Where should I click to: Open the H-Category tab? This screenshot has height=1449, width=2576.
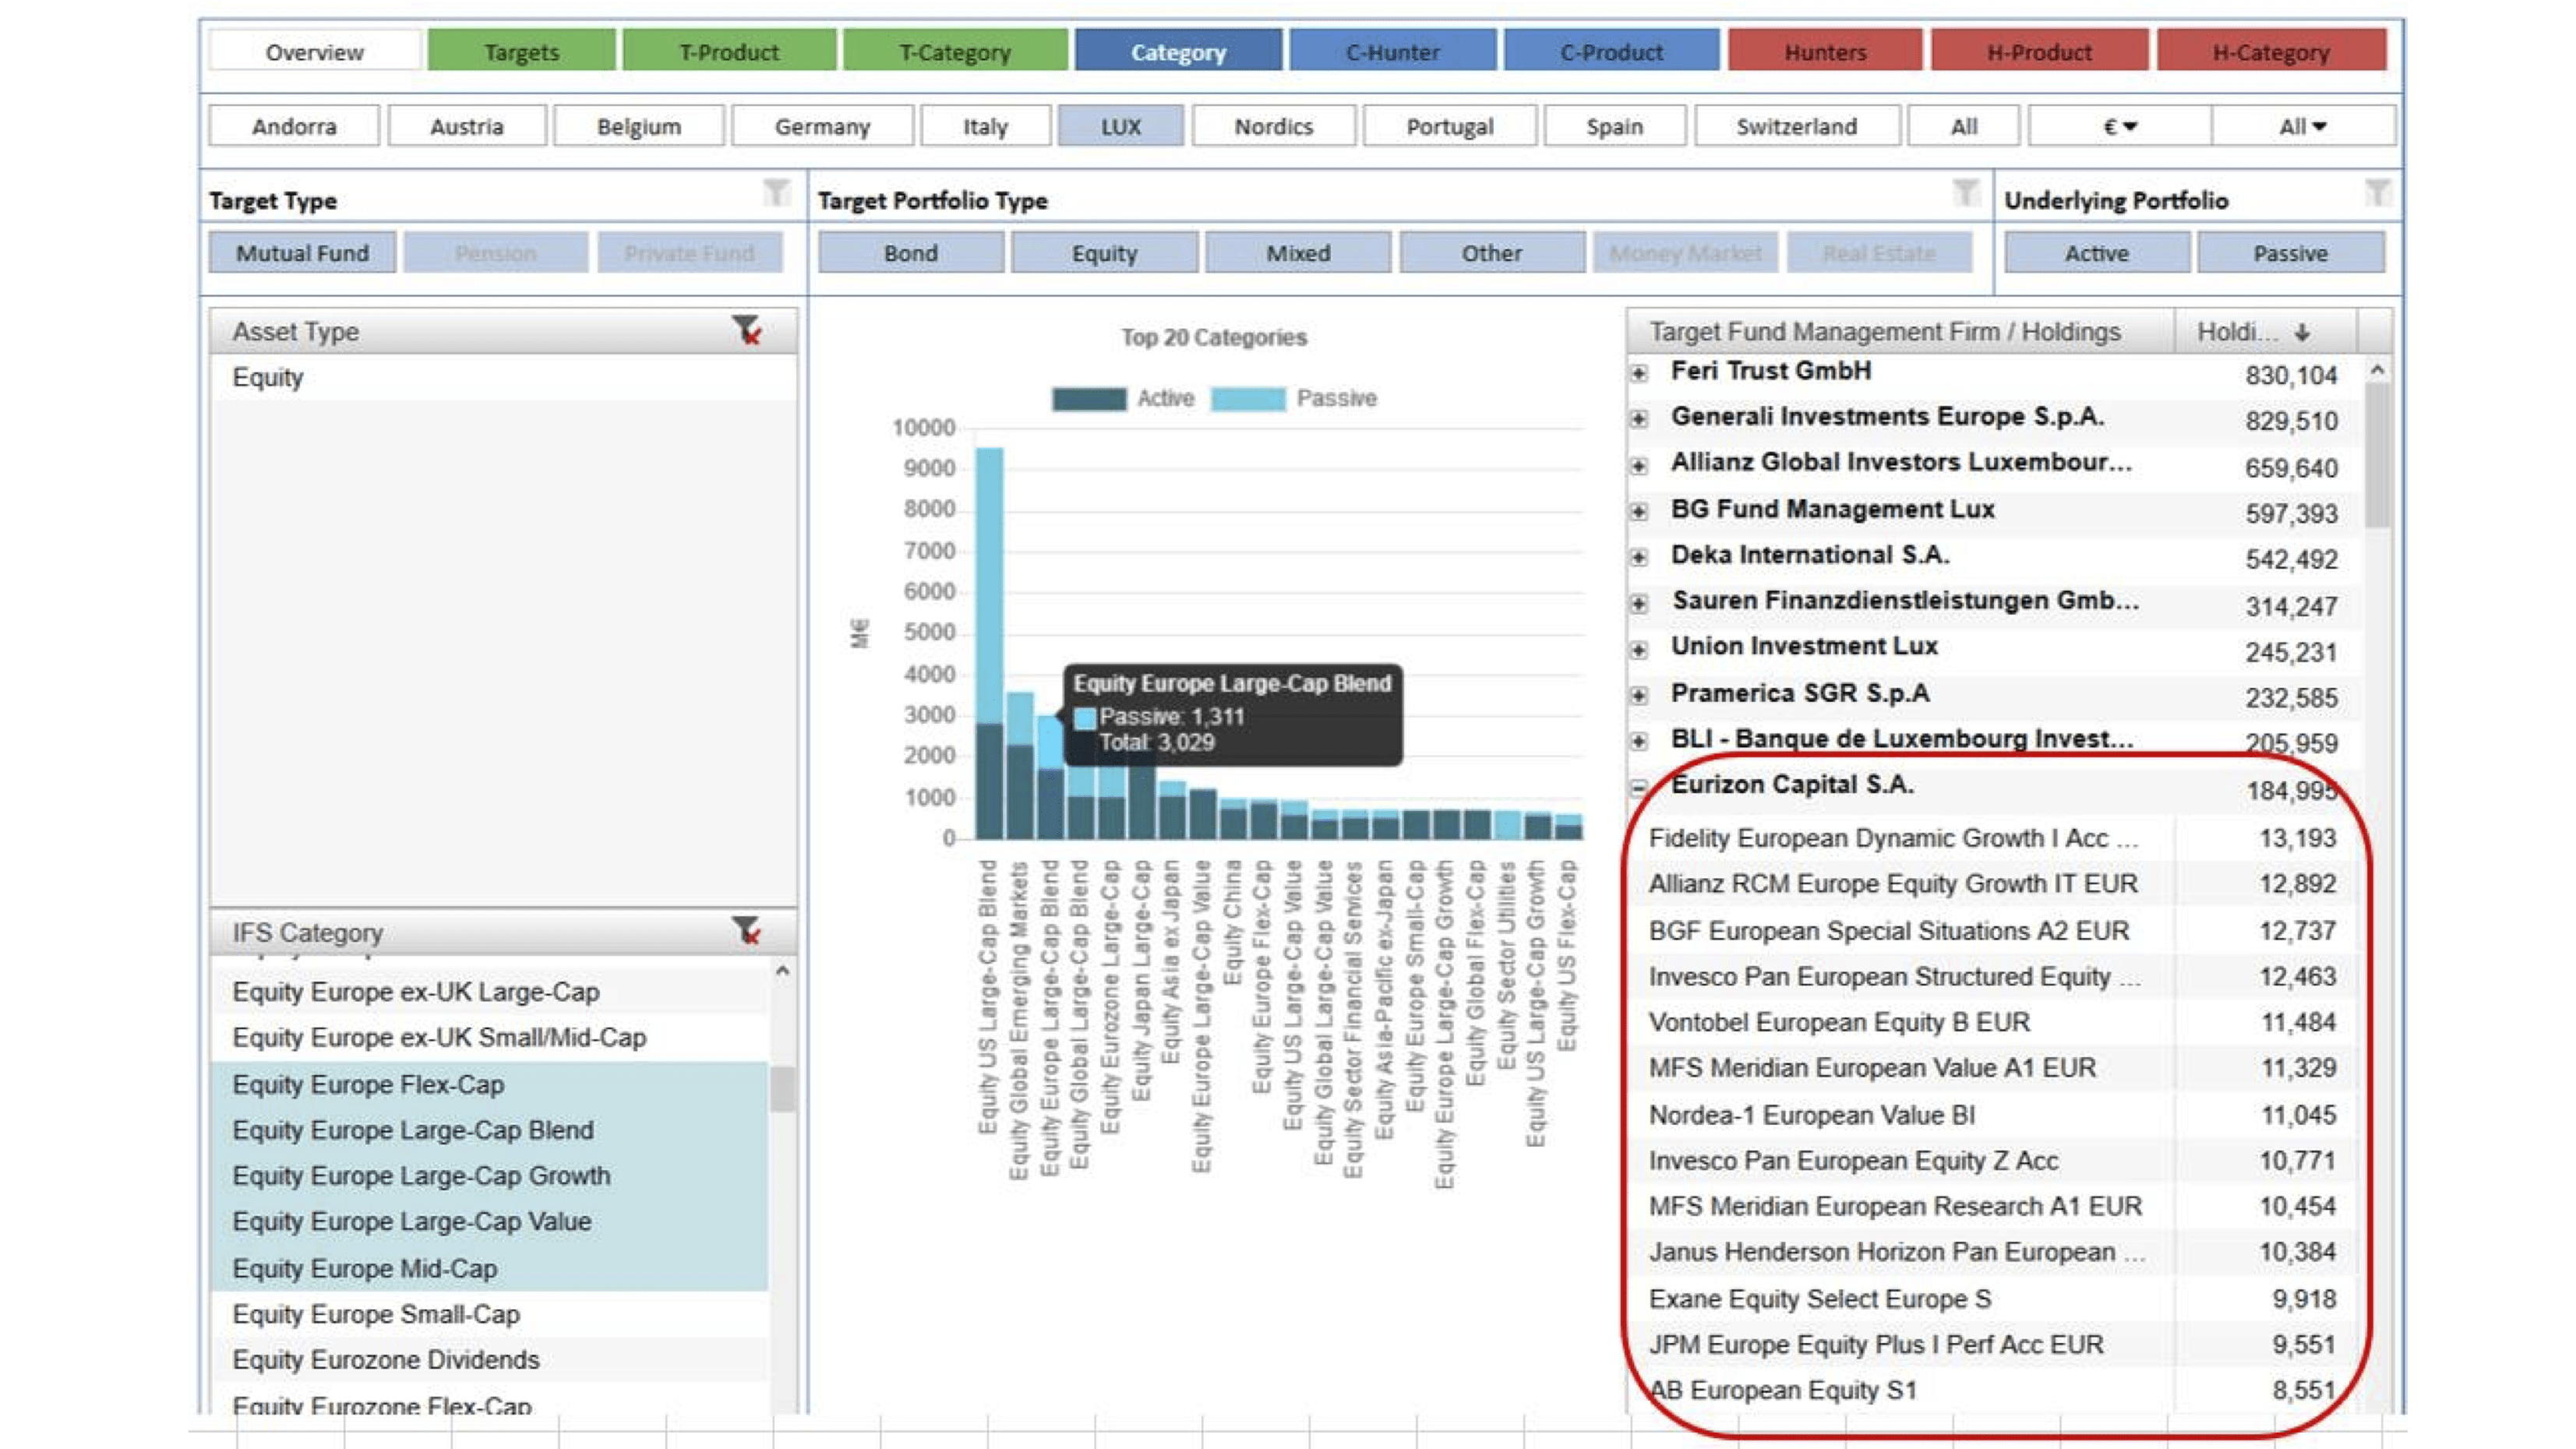(x=2271, y=51)
